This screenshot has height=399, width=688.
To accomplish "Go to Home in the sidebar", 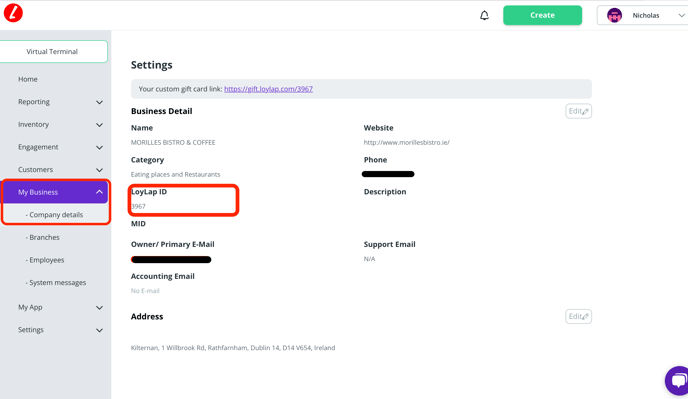I will coord(28,79).
